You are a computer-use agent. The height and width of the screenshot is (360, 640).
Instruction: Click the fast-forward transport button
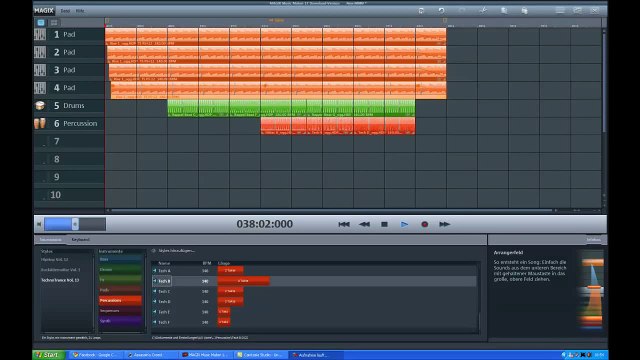444,224
